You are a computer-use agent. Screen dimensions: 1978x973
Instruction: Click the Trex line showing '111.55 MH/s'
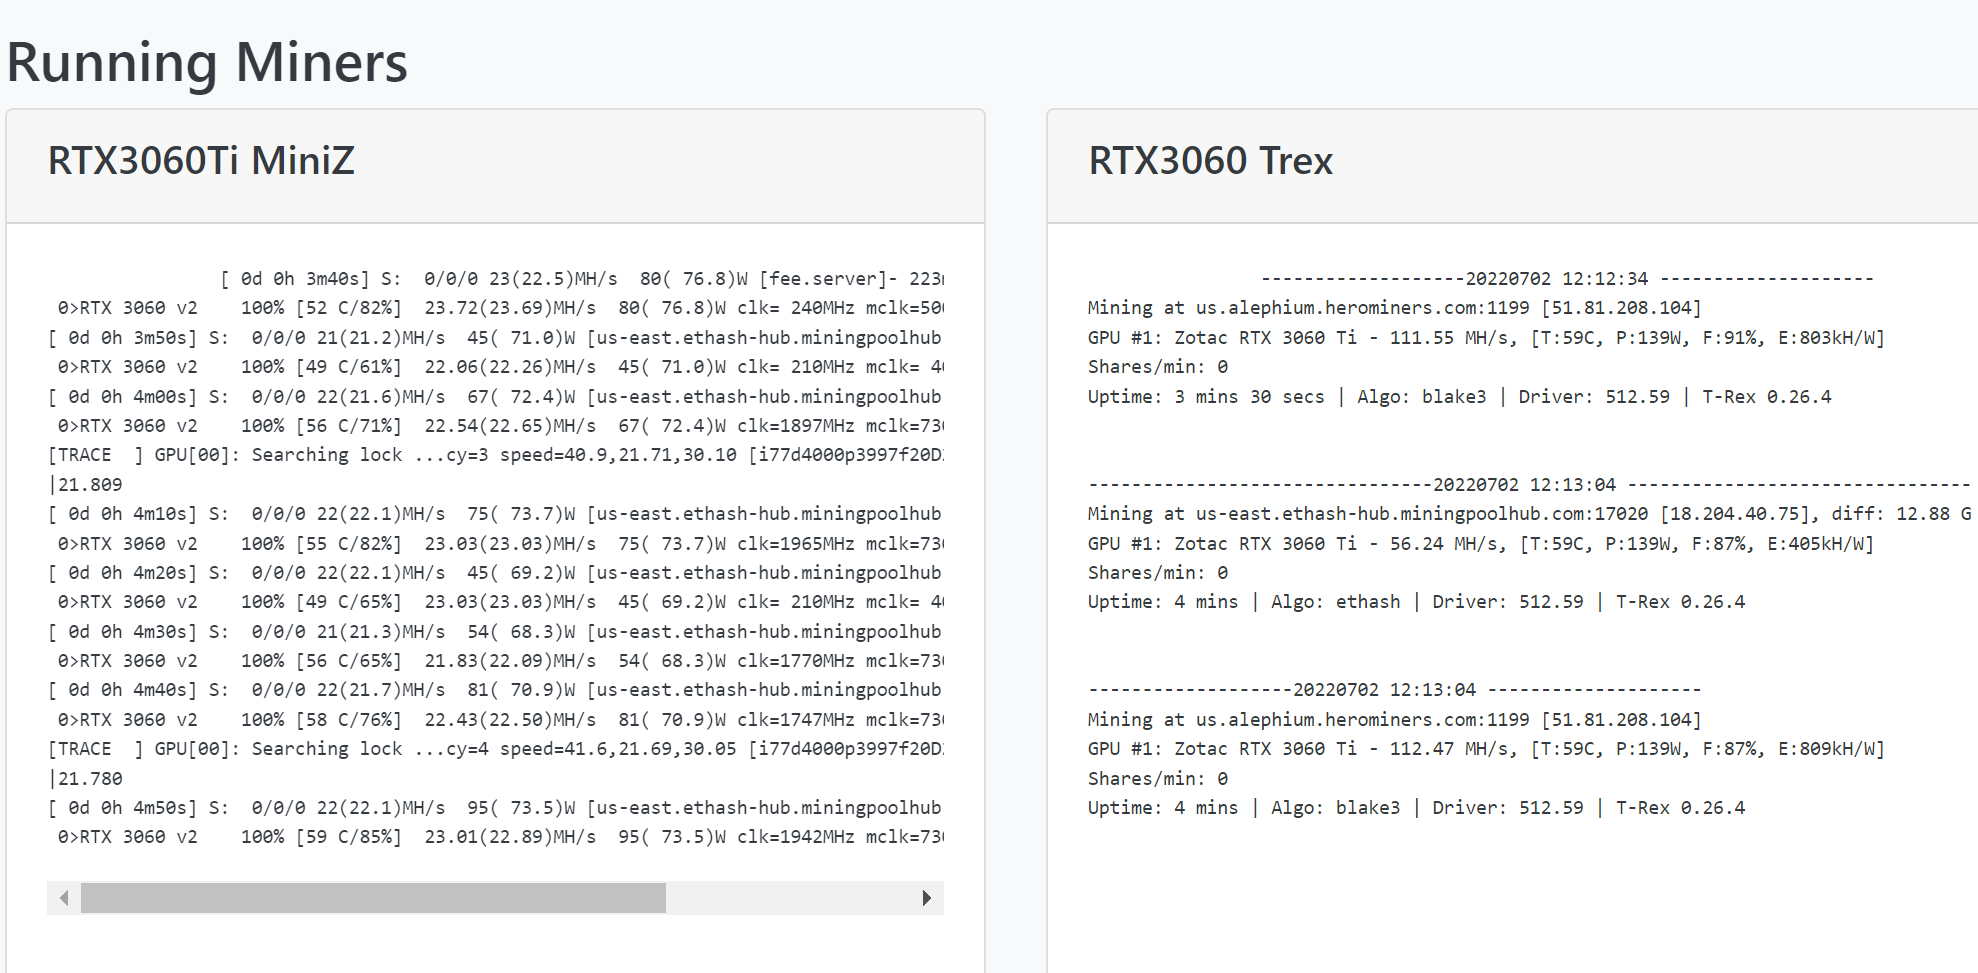(x=1486, y=338)
